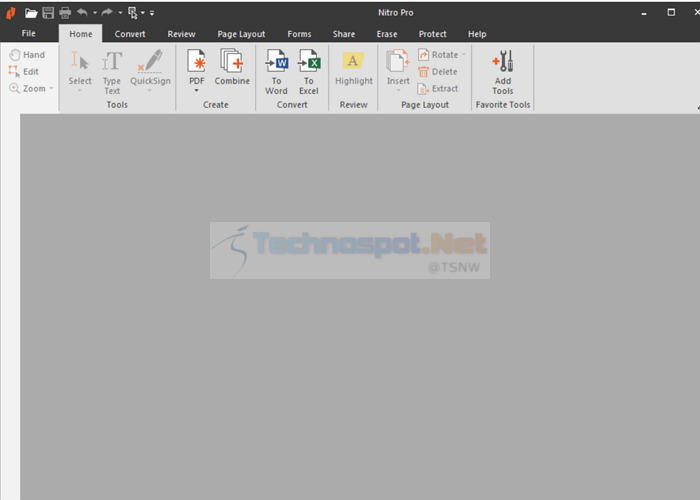Activate the Select tool

tap(80, 68)
